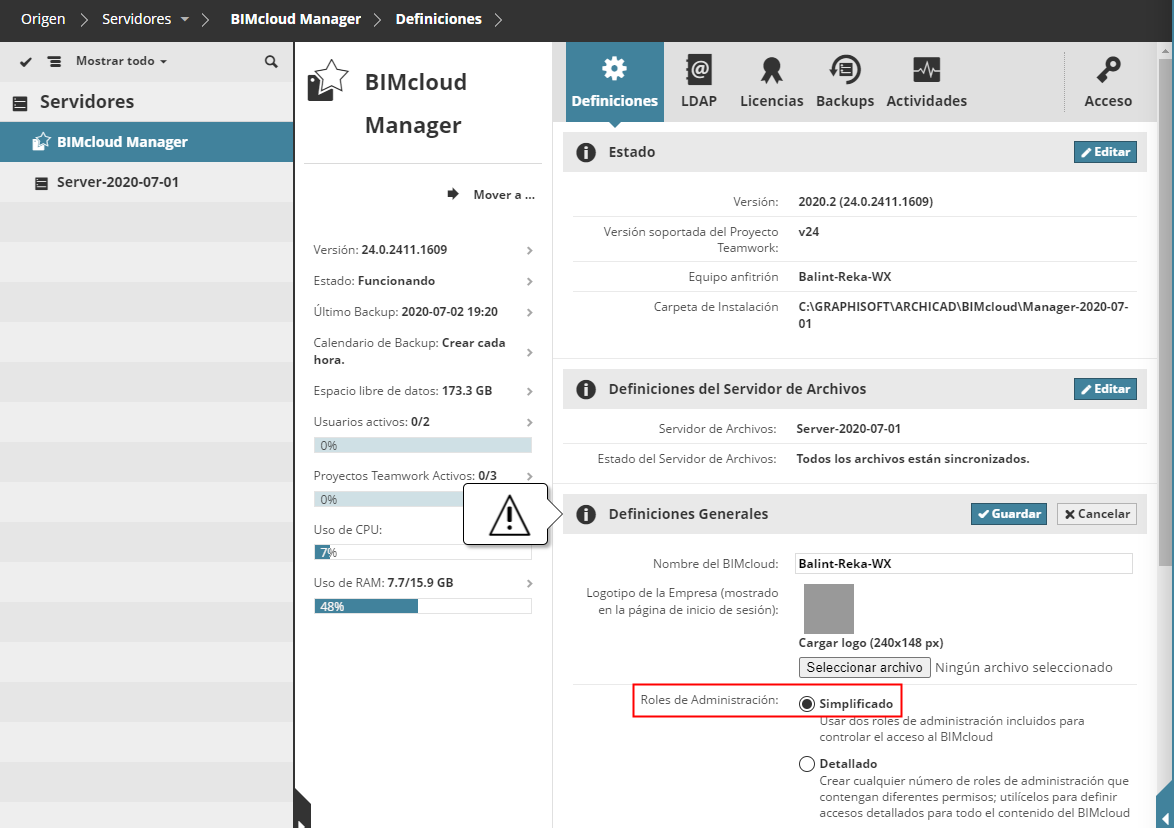Collapse the side panel with bottom arrow handle
Image resolution: width=1174 pixels, height=828 pixels.
click(302, 809)
